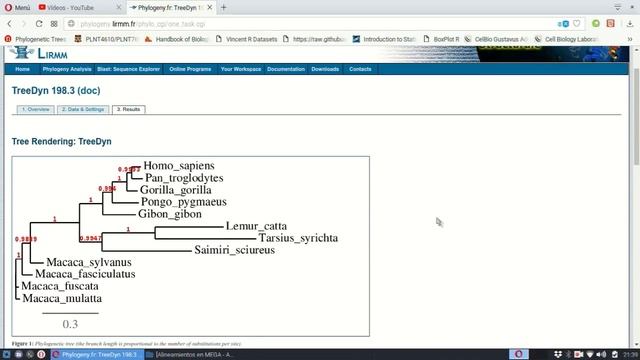Viewport: 640px width, 360px height.
Task: Switch to the Videos - YouTube tab
Action: tap(80, 7)
